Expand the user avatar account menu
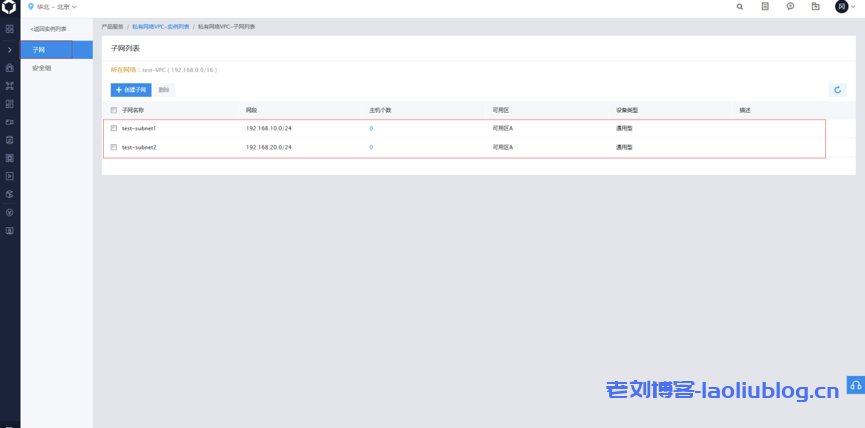This screenshot has height=428, width=865. pyautogui.click(x=844, y=6)
